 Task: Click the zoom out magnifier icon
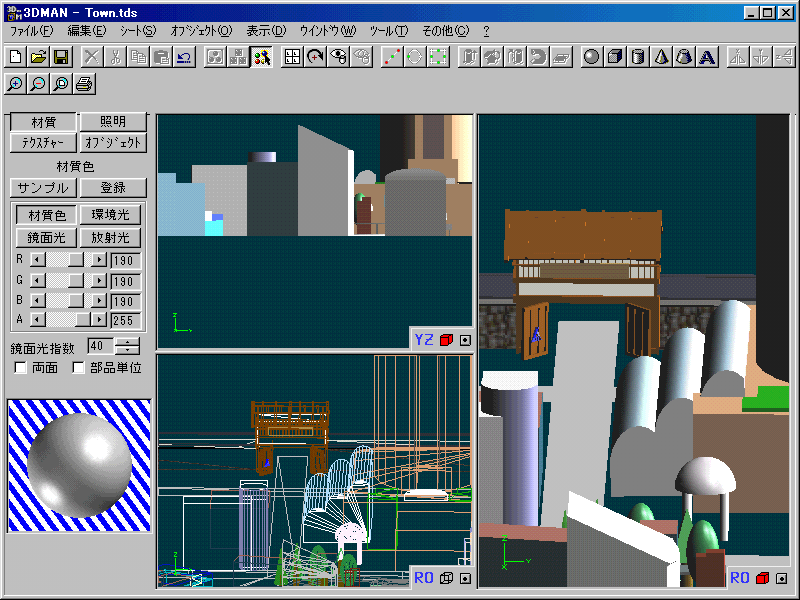(x=38, y=84)
